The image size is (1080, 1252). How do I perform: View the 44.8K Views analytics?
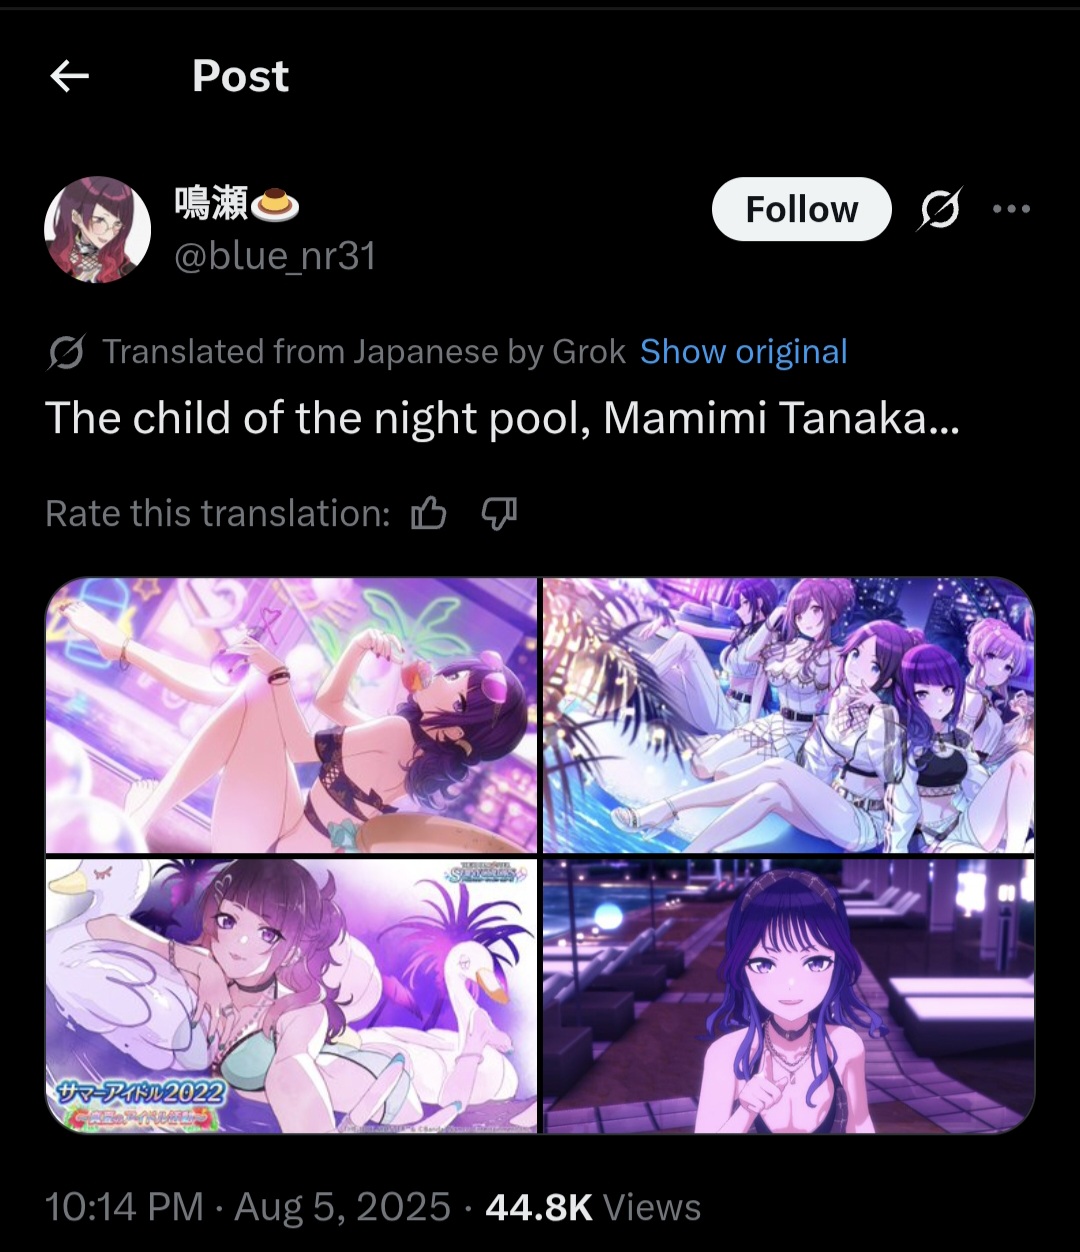593,1207
